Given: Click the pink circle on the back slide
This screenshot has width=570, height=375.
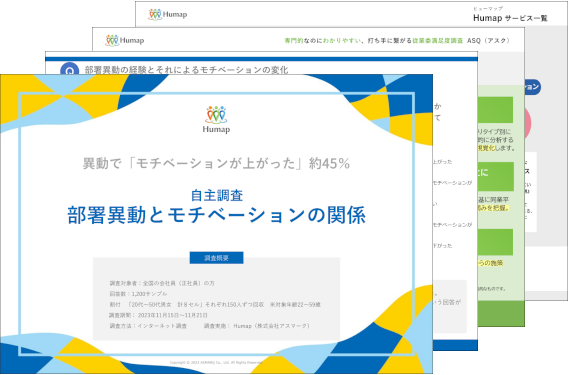Looking at the screenshot, I should click(x=528, y=123).
